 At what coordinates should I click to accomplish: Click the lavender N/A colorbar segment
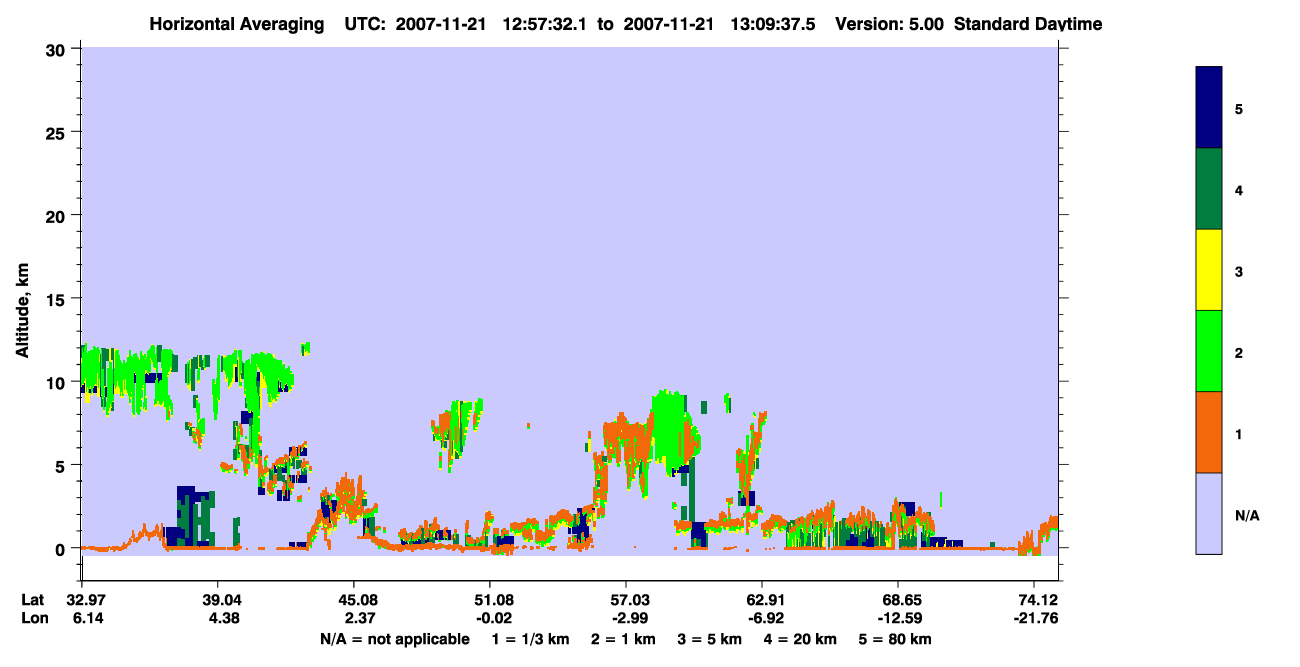coord(1209,513)
